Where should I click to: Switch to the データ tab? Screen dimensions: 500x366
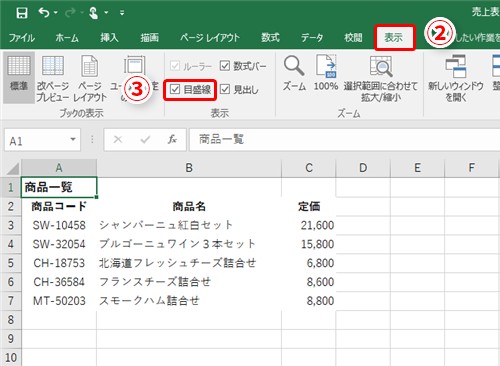(312, 38)
